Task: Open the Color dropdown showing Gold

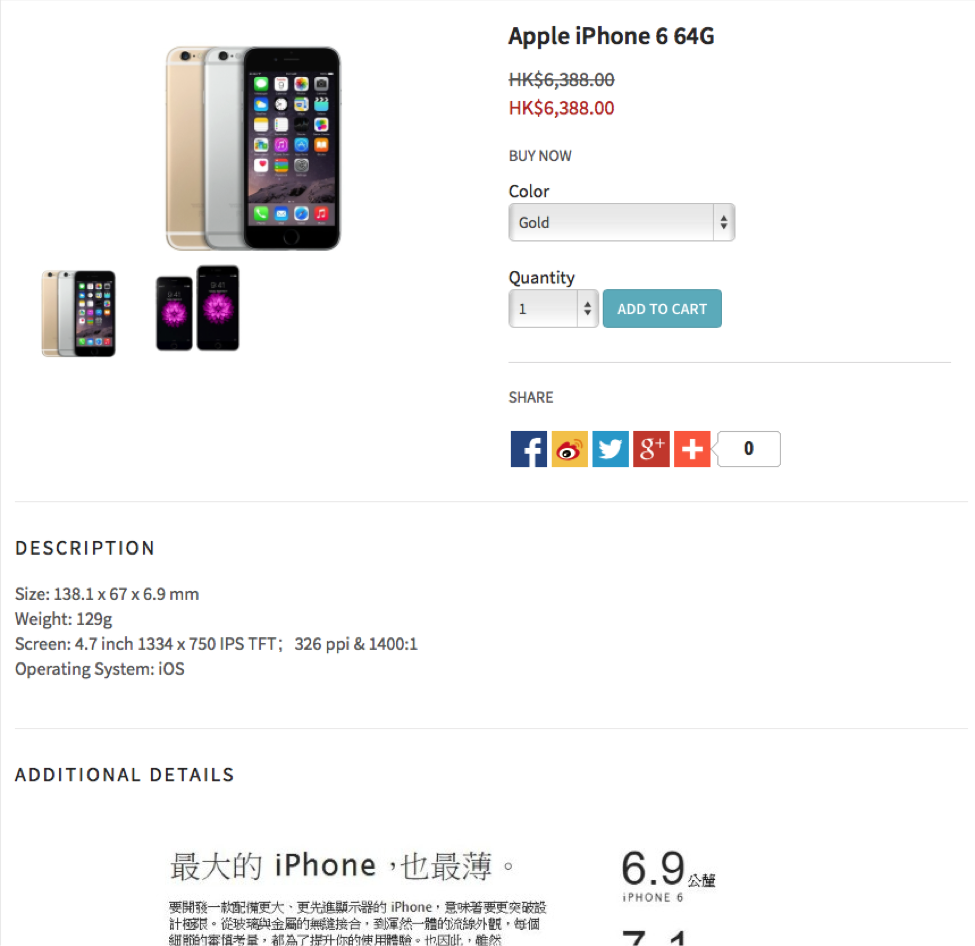Action: pos(622,222)
